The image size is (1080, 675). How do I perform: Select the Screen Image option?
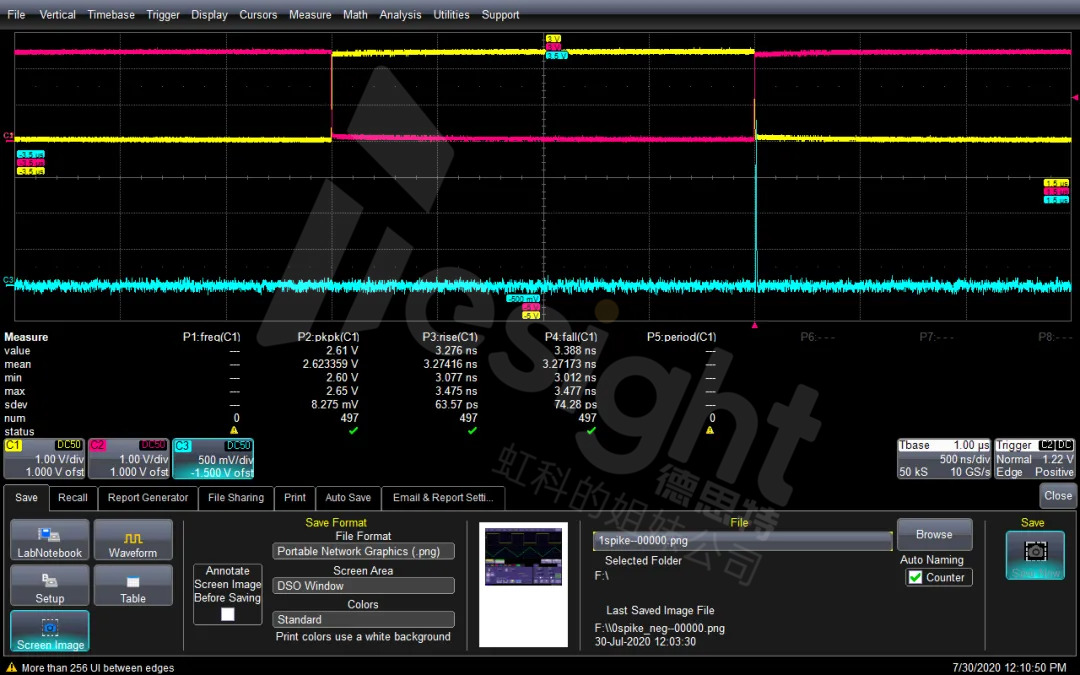pyautogui.click(x=50, y=631)
